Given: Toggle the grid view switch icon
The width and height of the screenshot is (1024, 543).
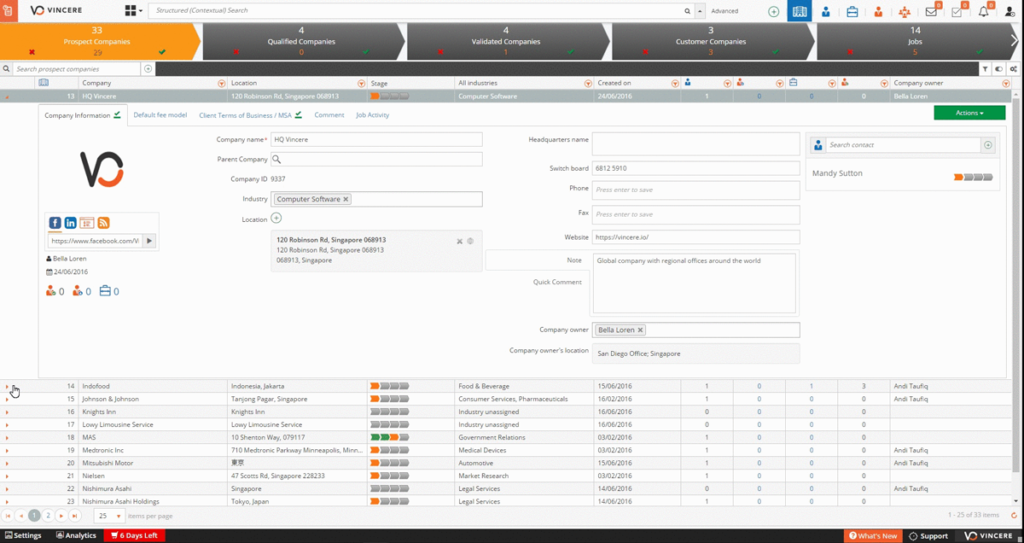Looking at the screenshot, I should [999, 69].
